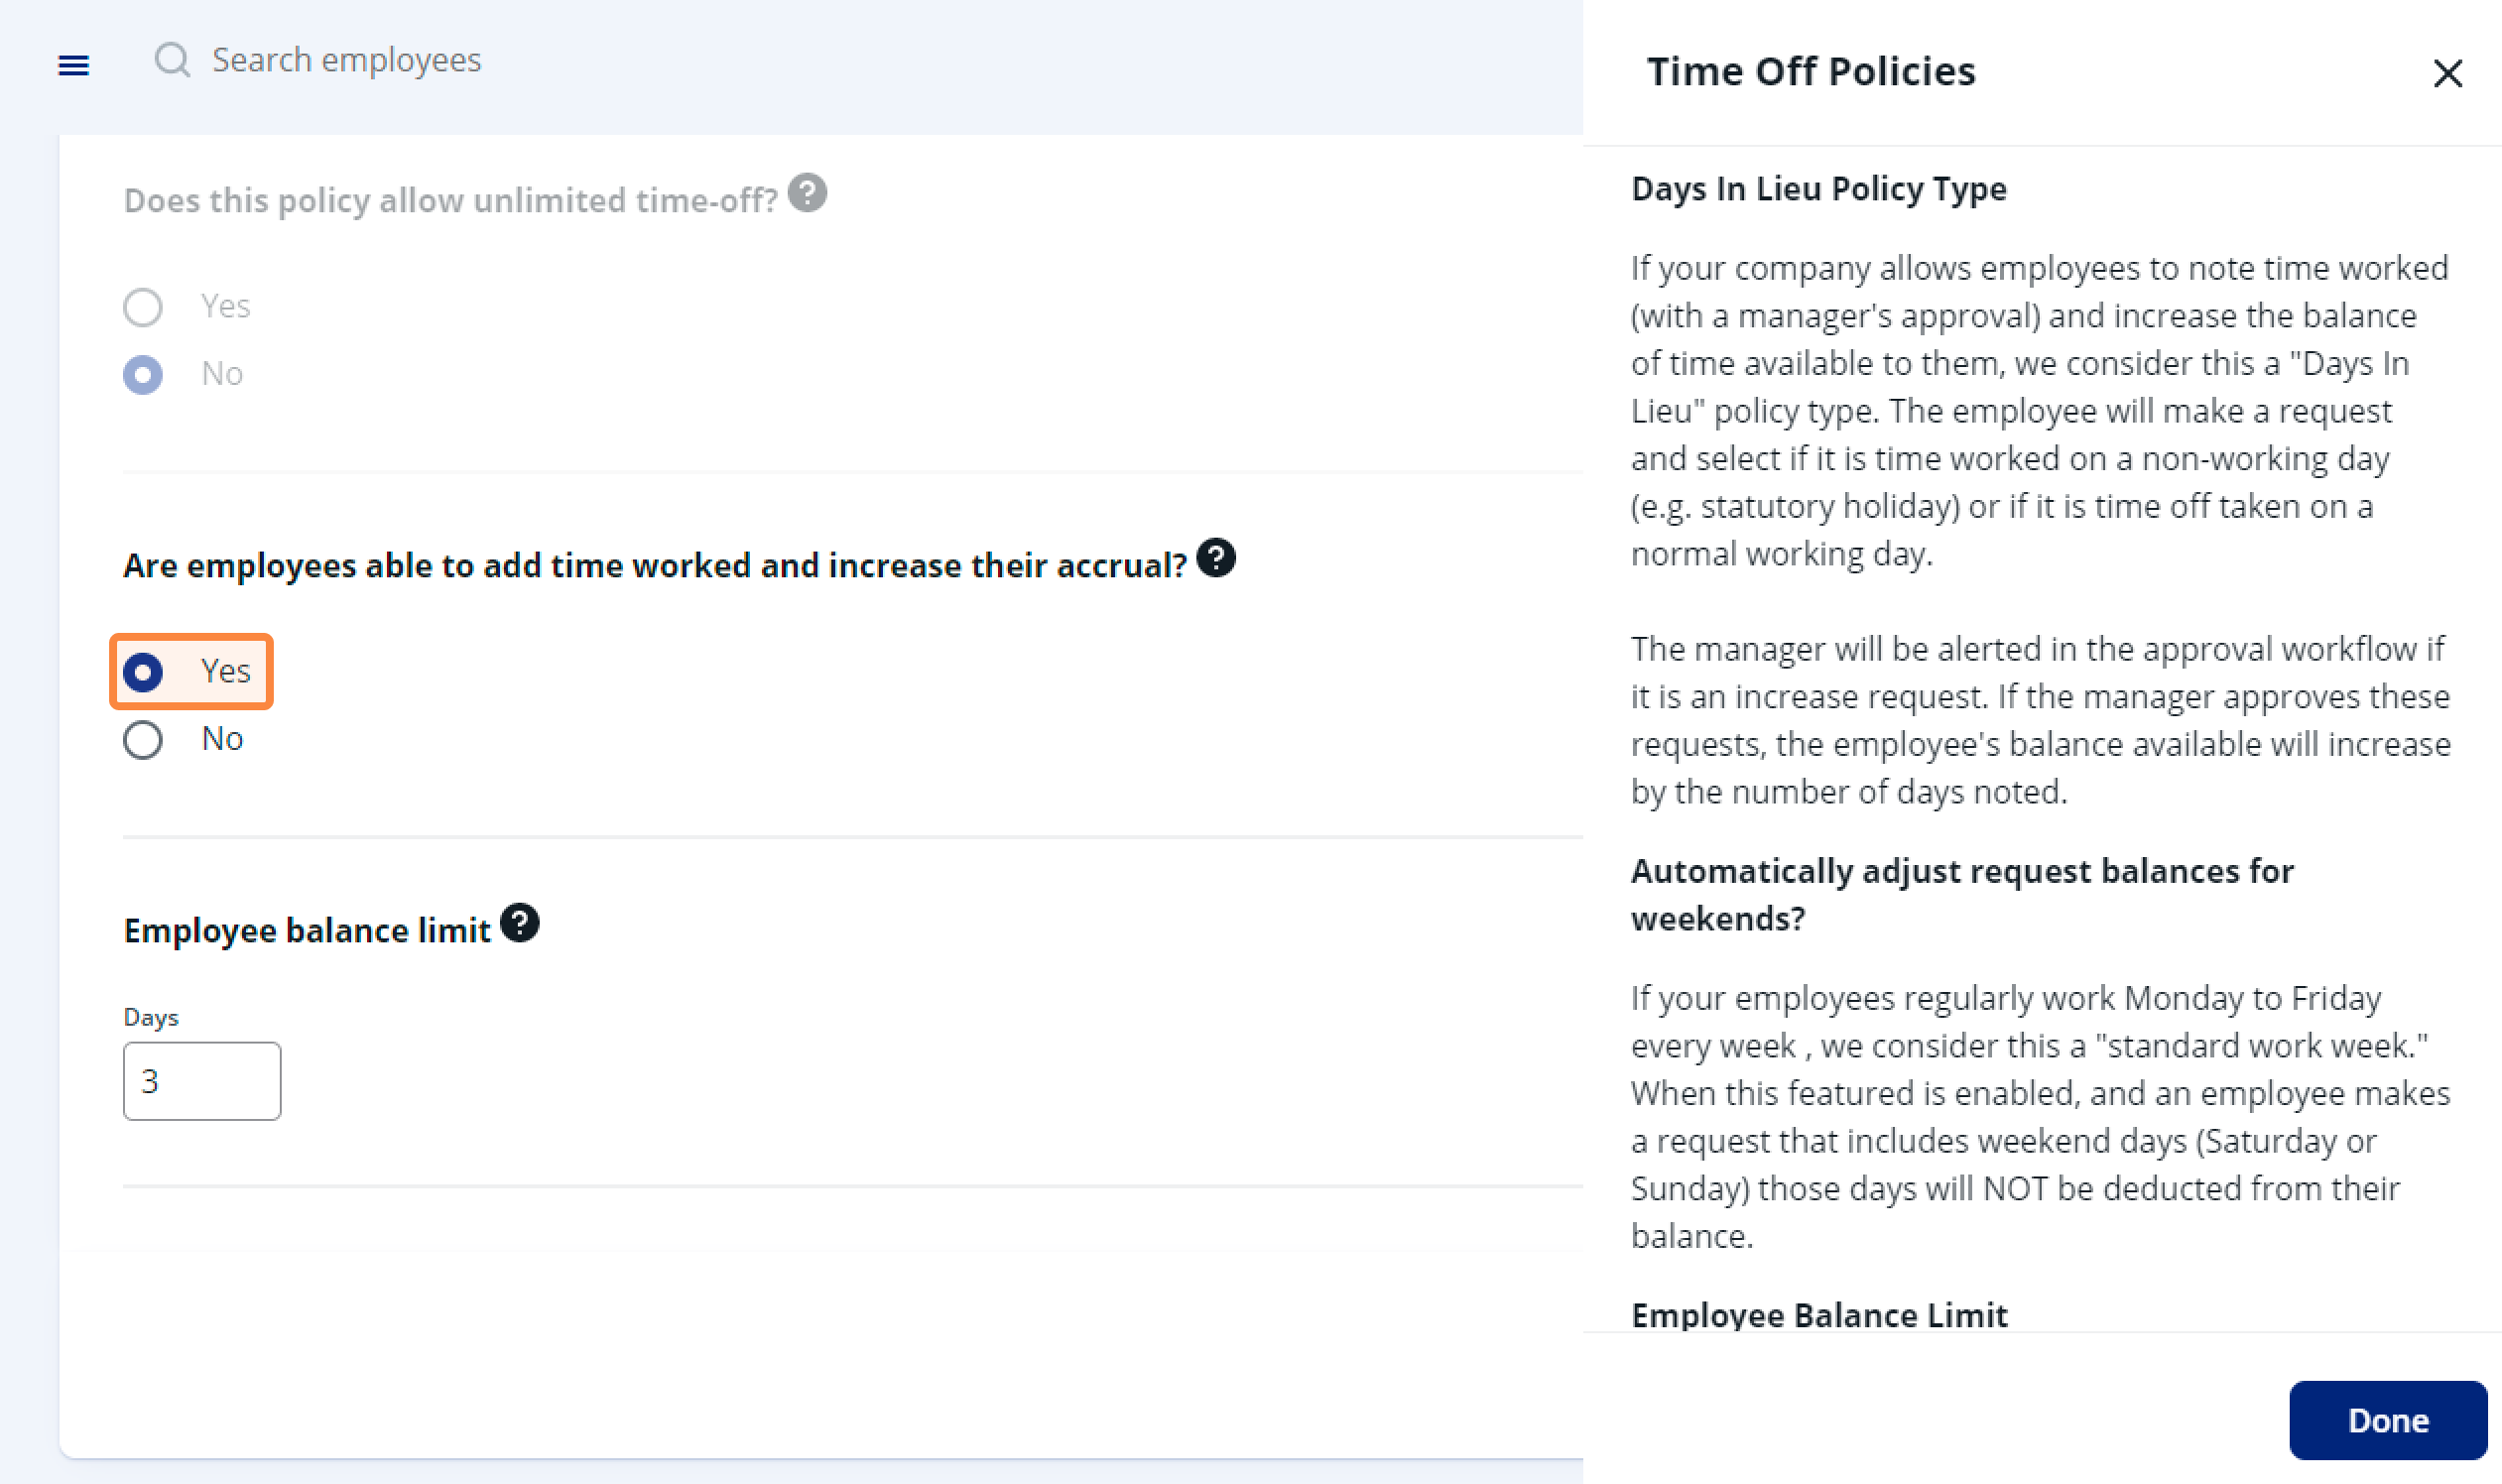
Task: Open help for unlimited time-off question
Action: click(x=807, y=193)
